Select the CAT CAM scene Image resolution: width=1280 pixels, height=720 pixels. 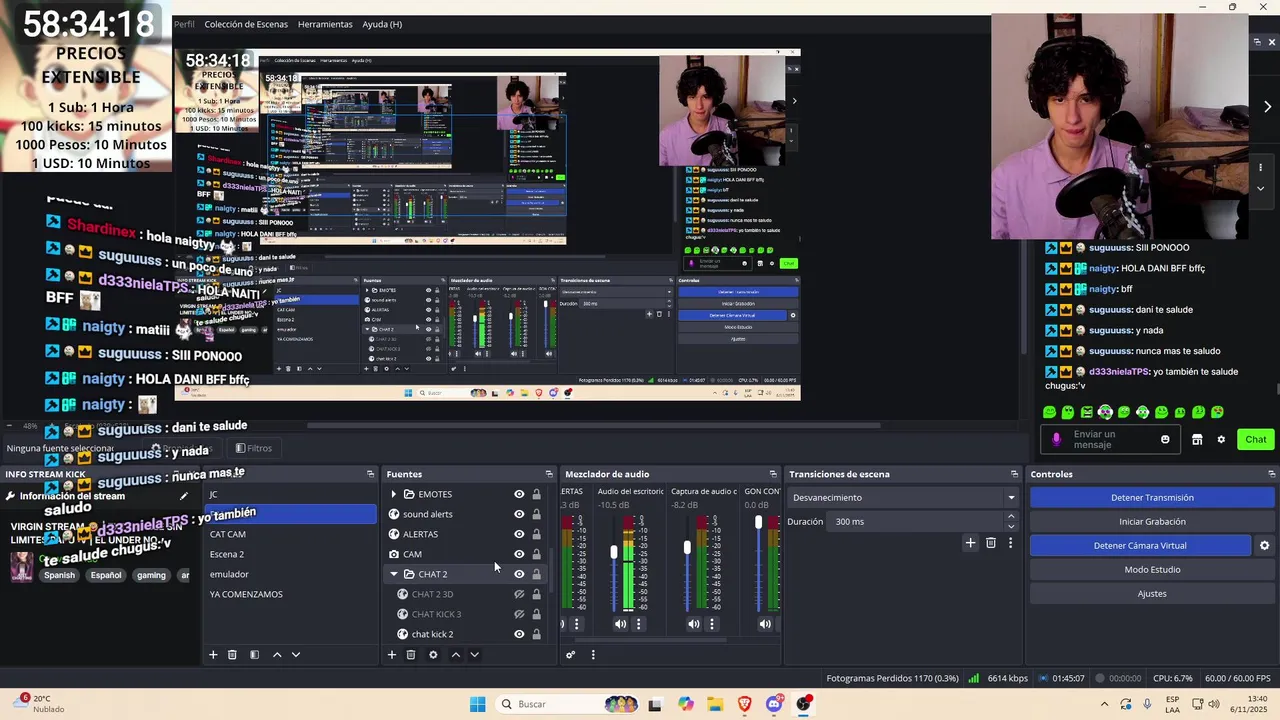[x=290, y=534]
